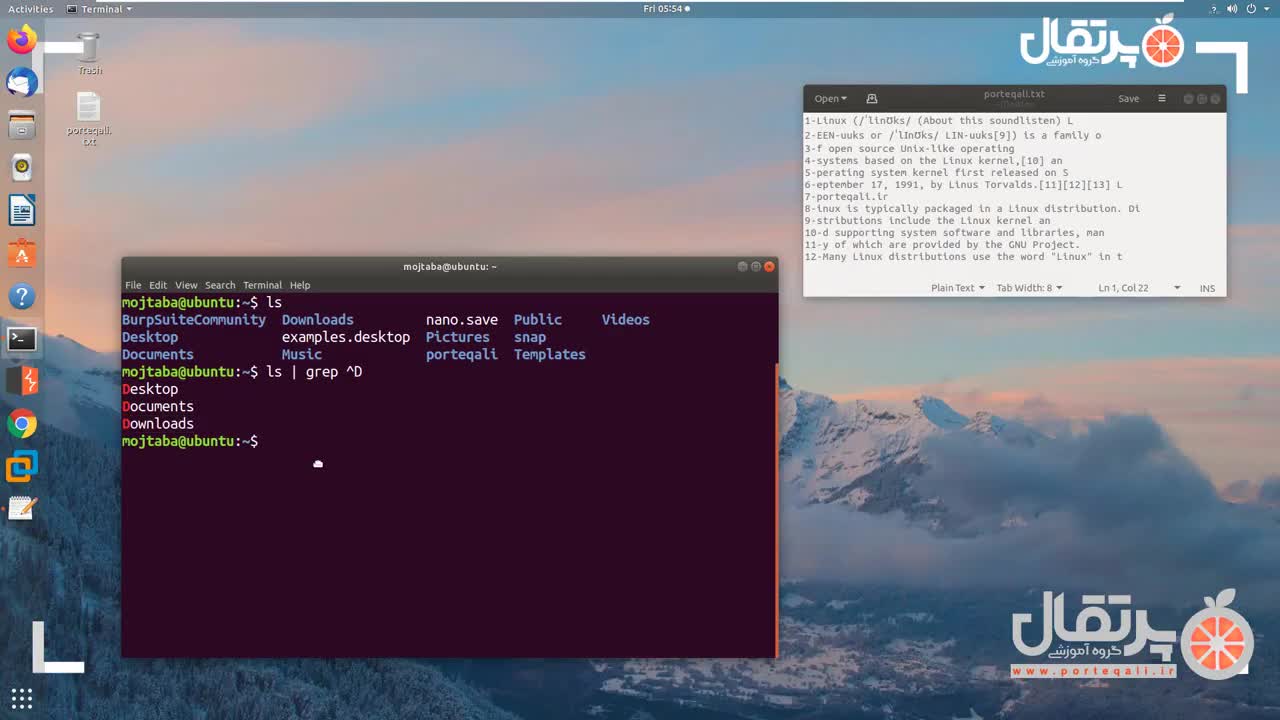Open Thunderbird mail from the dock
Screen dimensions: 1280x720
point(22,83)
